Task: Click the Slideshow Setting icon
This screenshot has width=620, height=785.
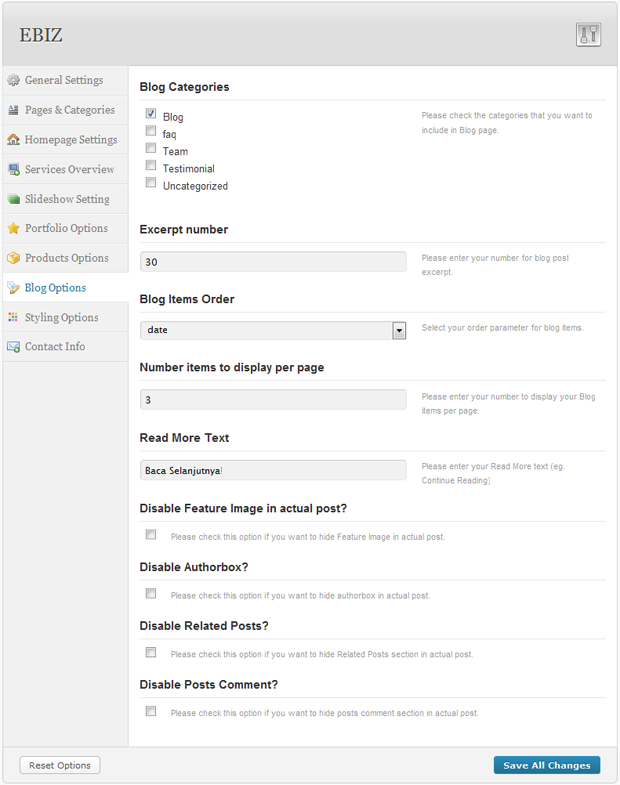Action: pyautogui.click(x=13, y=199)
